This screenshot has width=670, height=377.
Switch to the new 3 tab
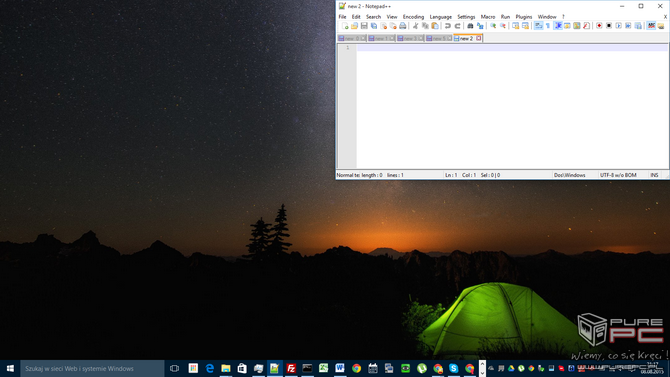[410, 38]
